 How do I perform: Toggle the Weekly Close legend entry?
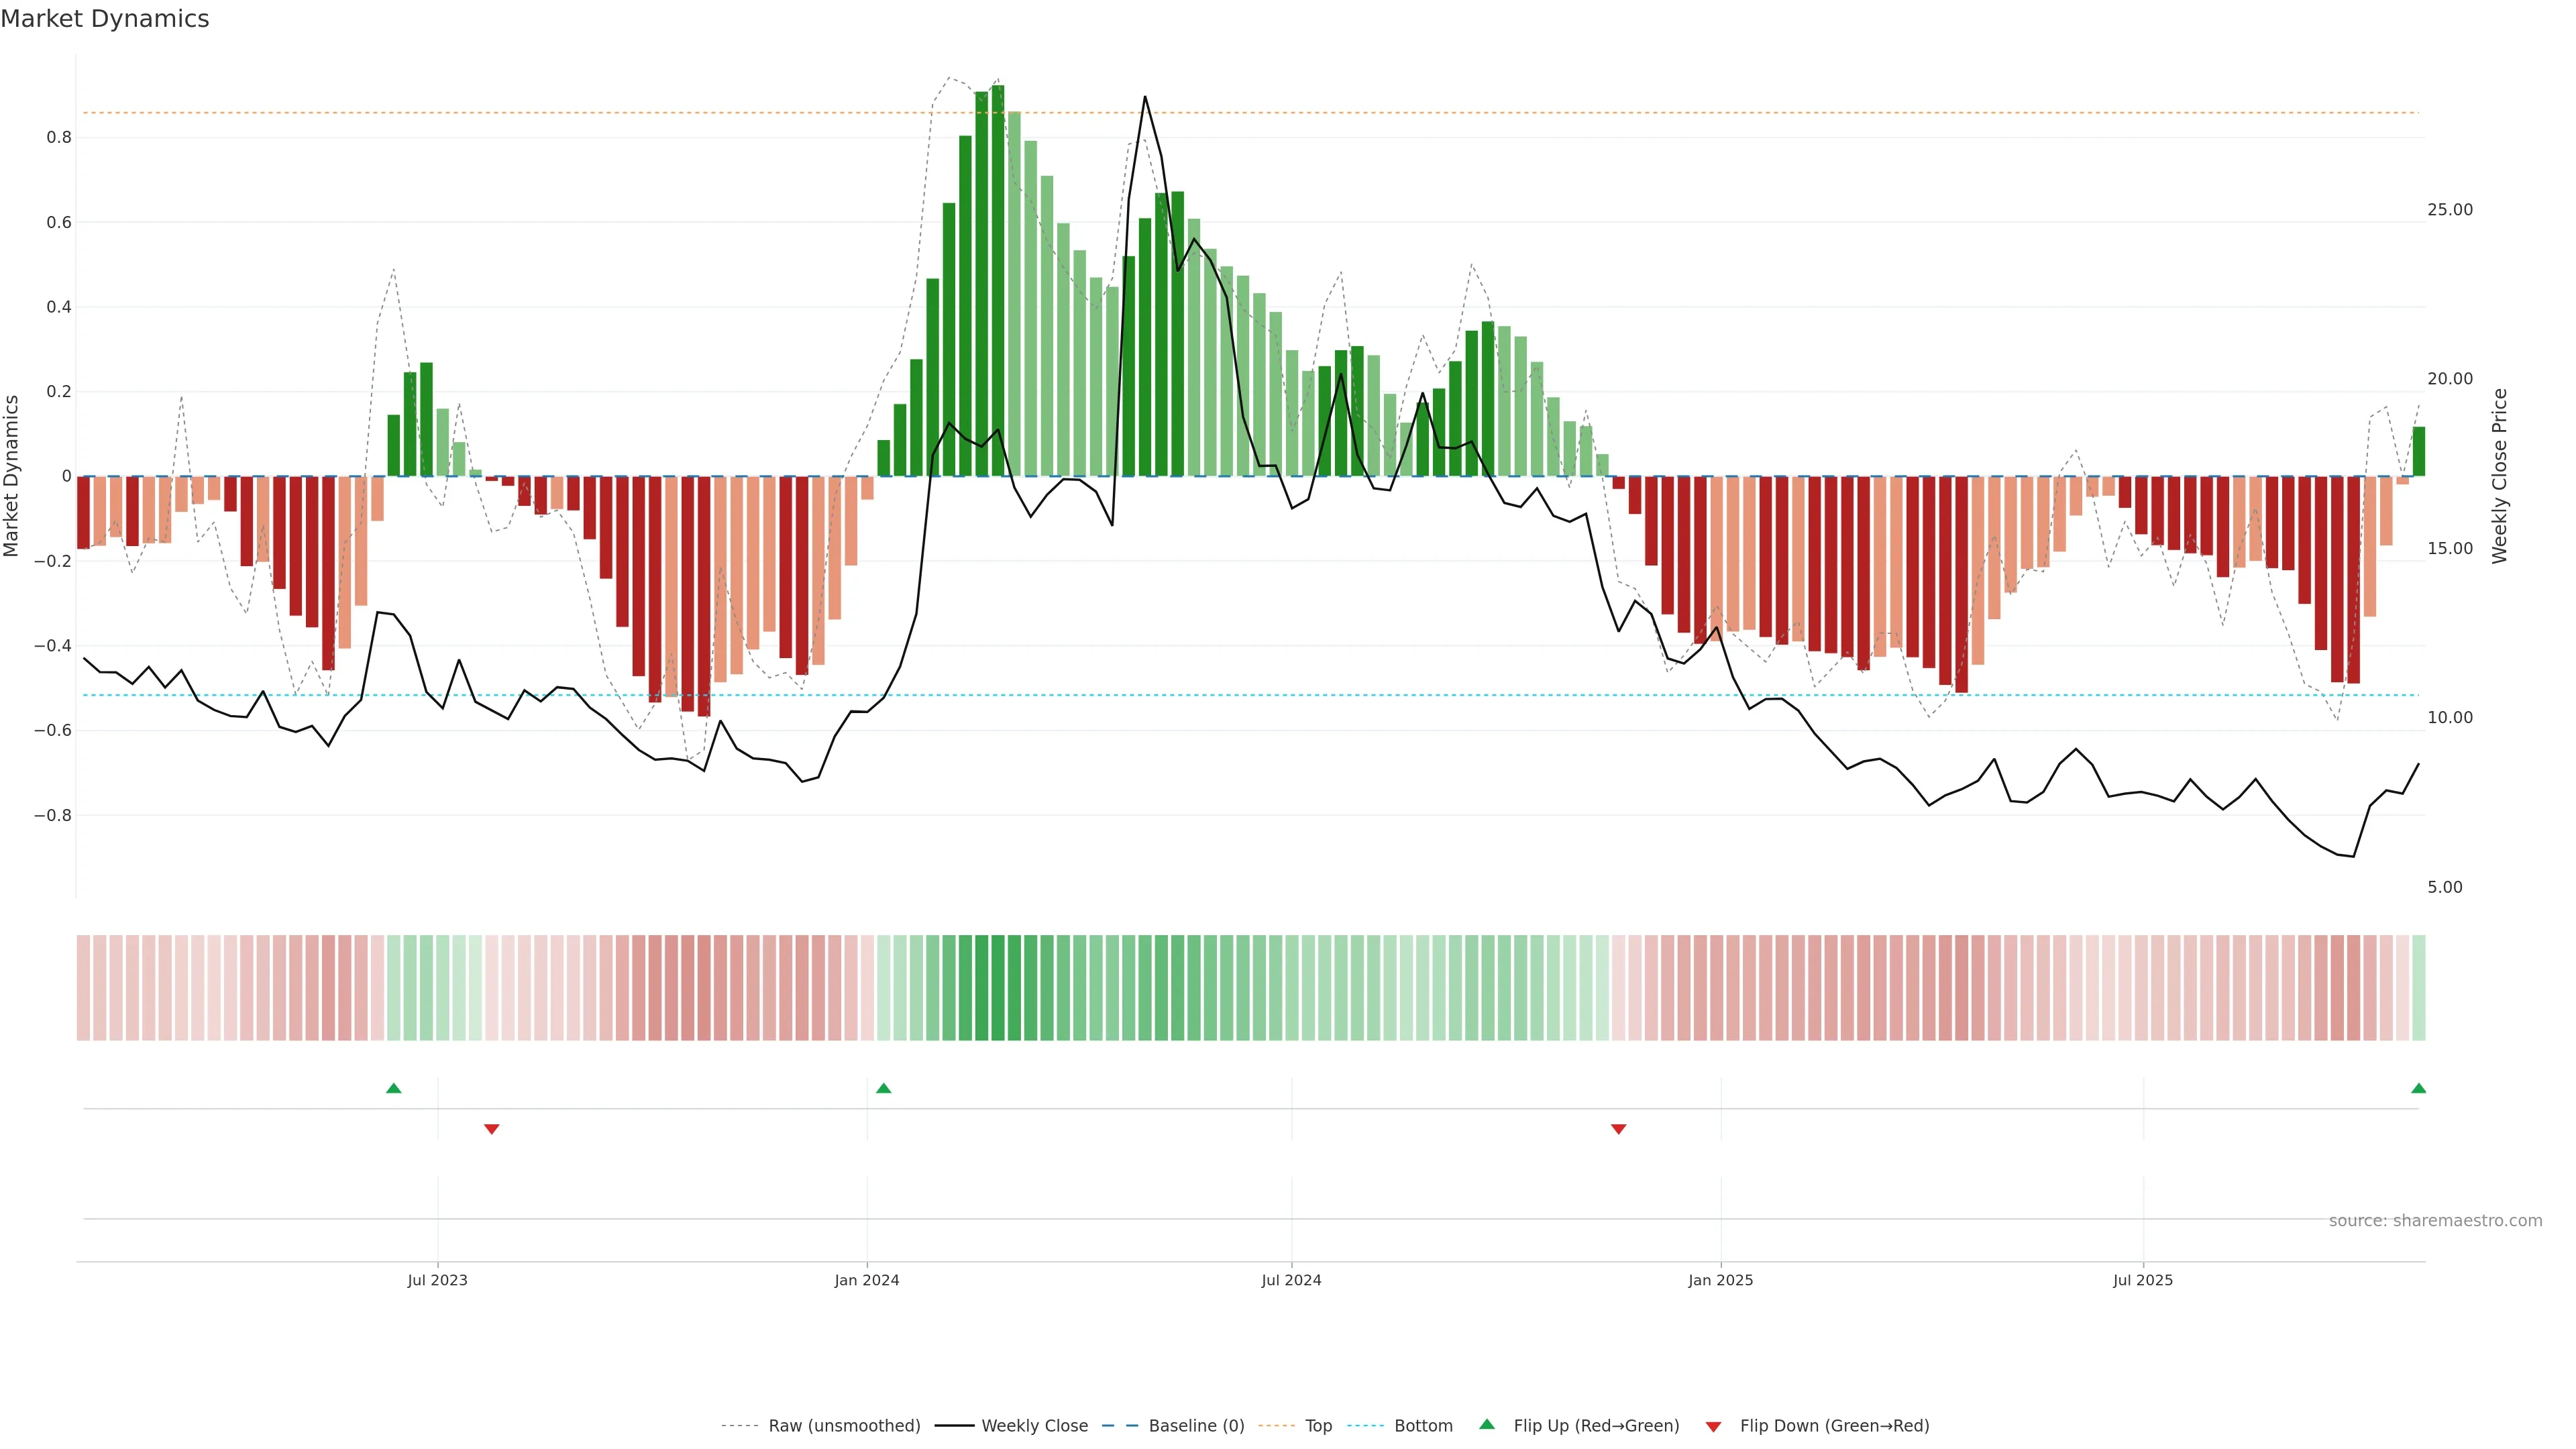(x=1034, y=1426)
